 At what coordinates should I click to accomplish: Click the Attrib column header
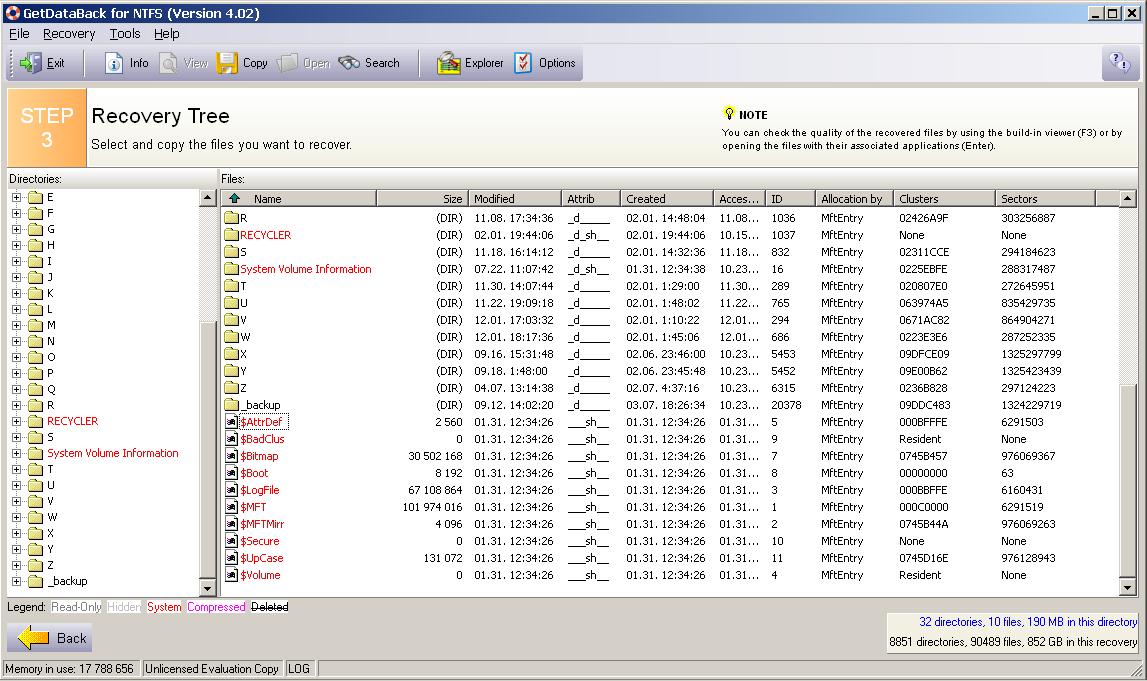[x=590, y=198]
